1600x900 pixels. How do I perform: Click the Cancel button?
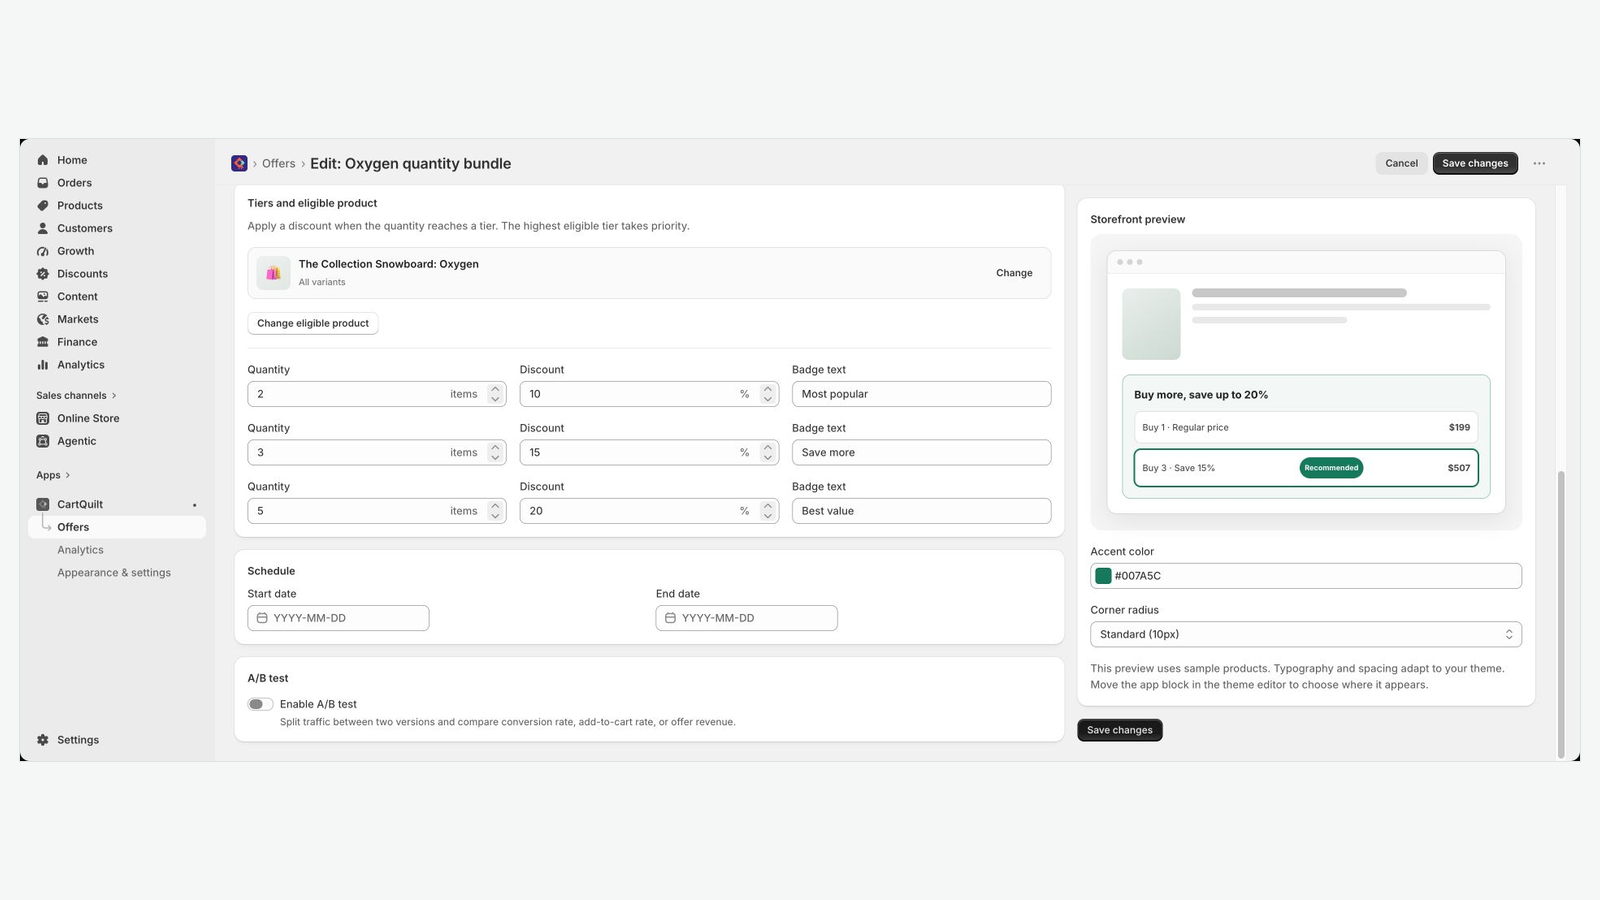1401,163
